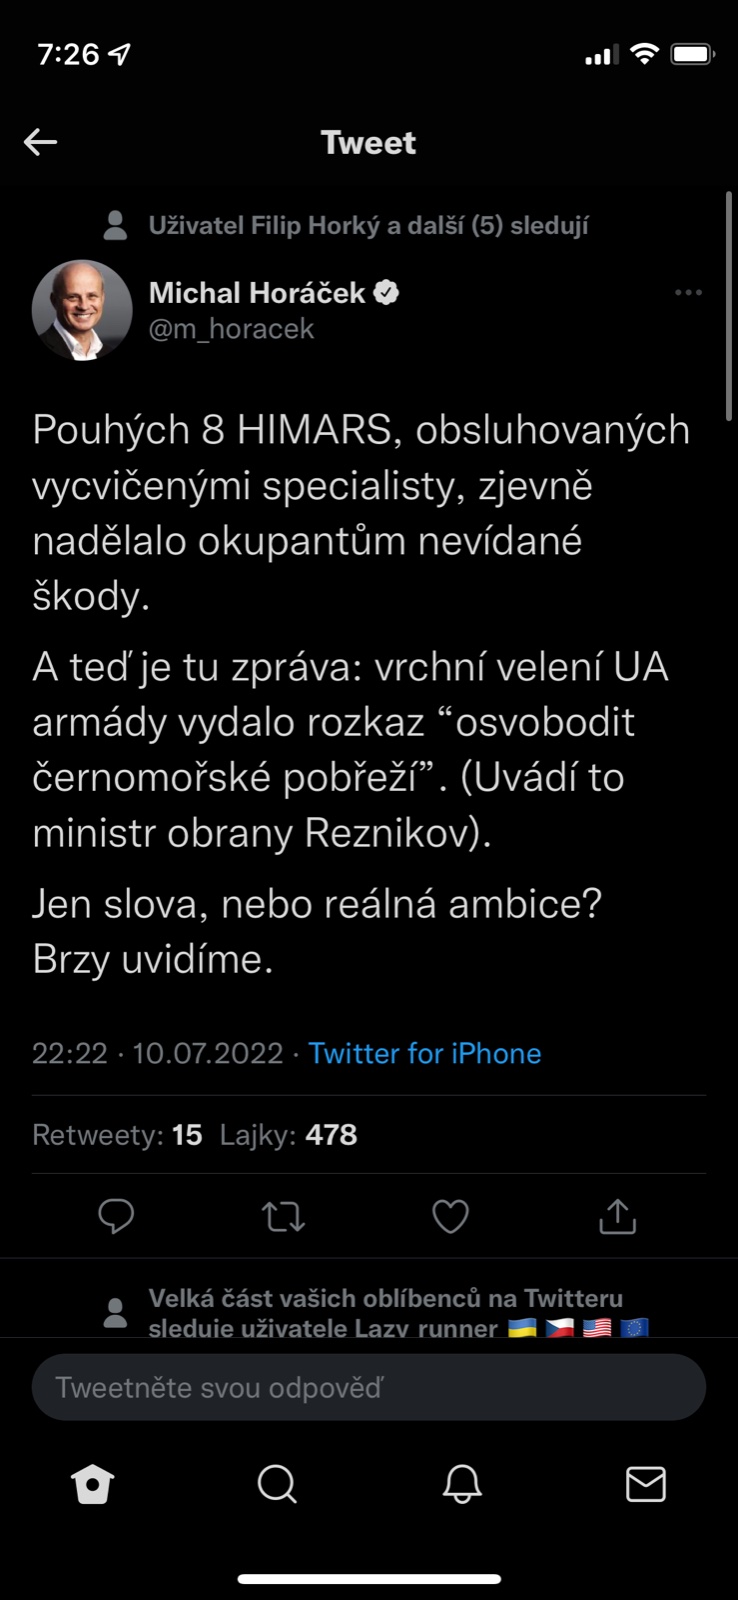Open the Home tab icon
Image resolution: width=738 pixels, height=1600 pixels.
point(93,1484)
